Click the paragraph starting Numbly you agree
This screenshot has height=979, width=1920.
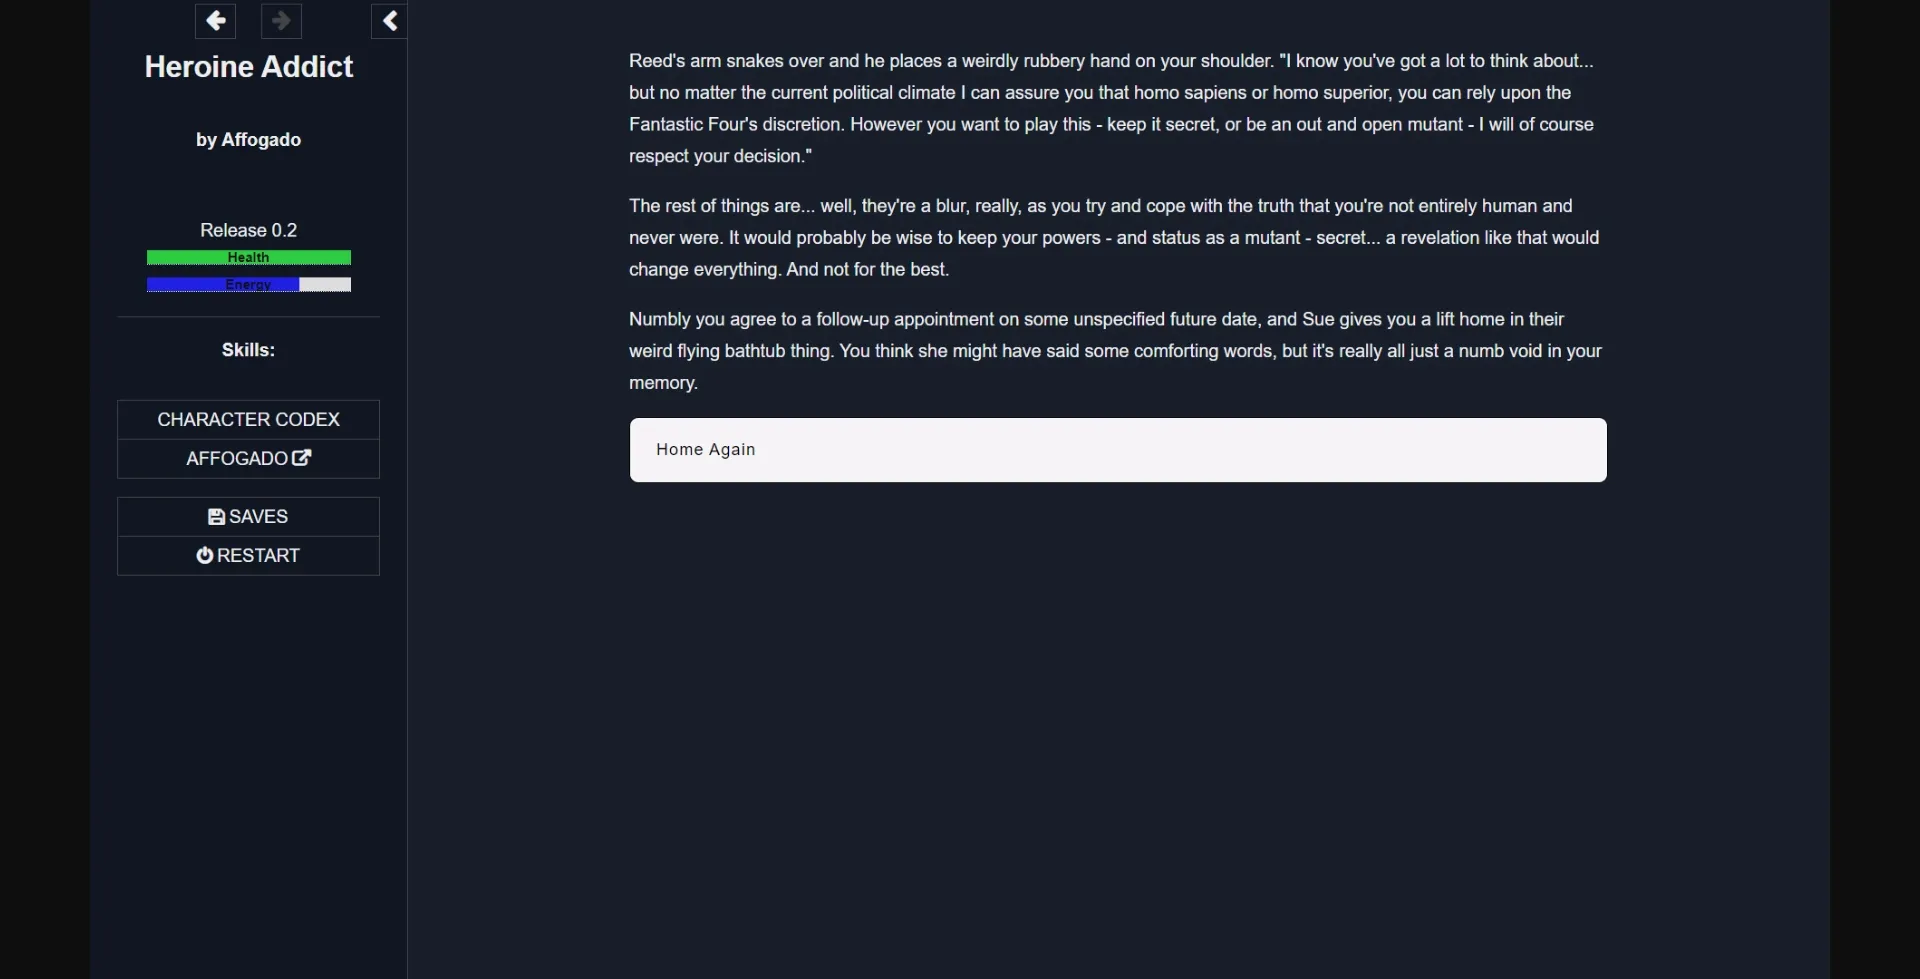click(x=1115, y=351)
